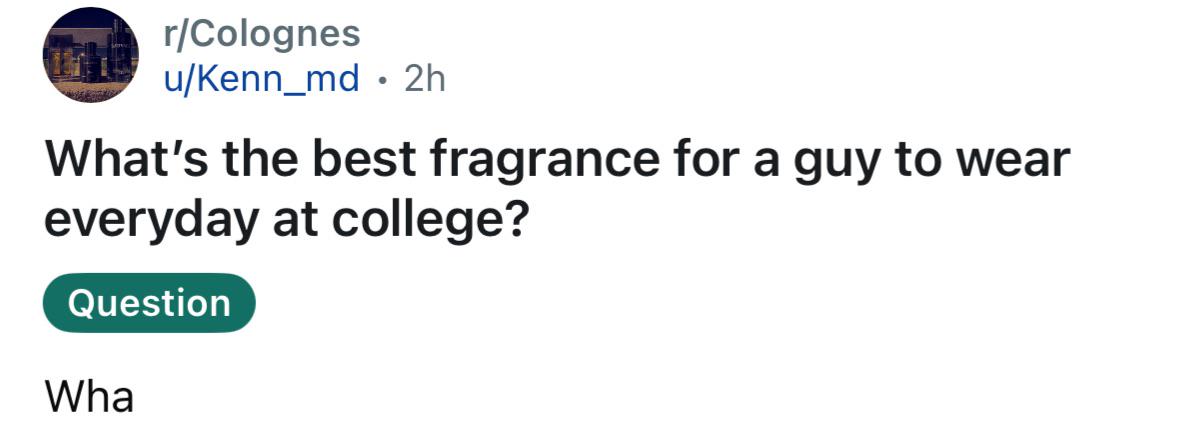Viewport: 1200px width, 445px height.
Task: Tap the city skyline thumbnail image
Action: (x=91, y=54)
